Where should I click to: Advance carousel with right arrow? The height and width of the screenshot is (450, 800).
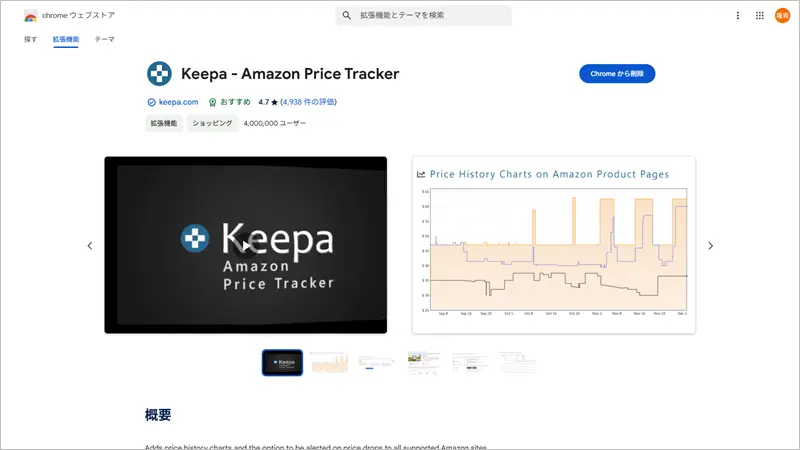(710, 245)
